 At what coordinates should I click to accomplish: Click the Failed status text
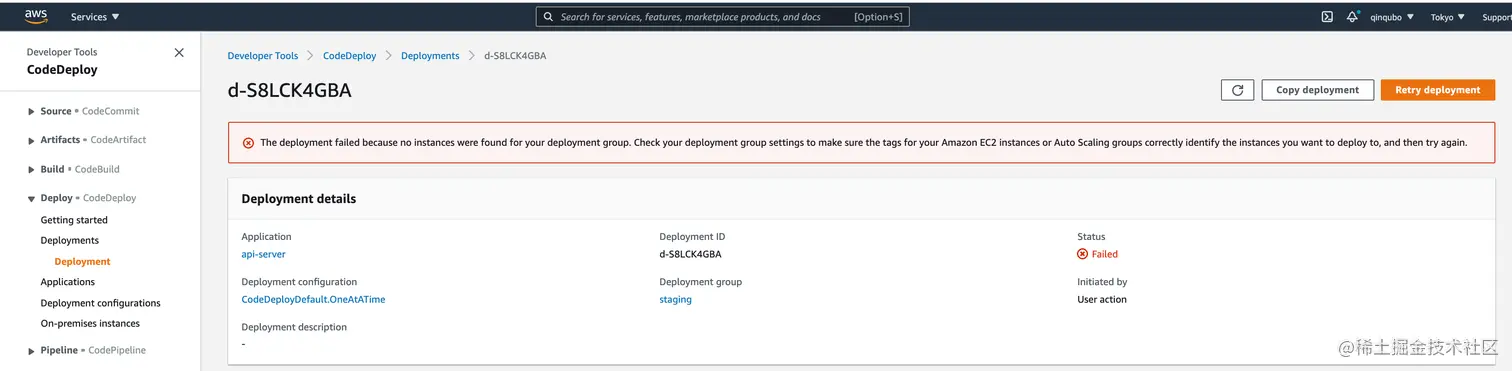coord(1105,254)
